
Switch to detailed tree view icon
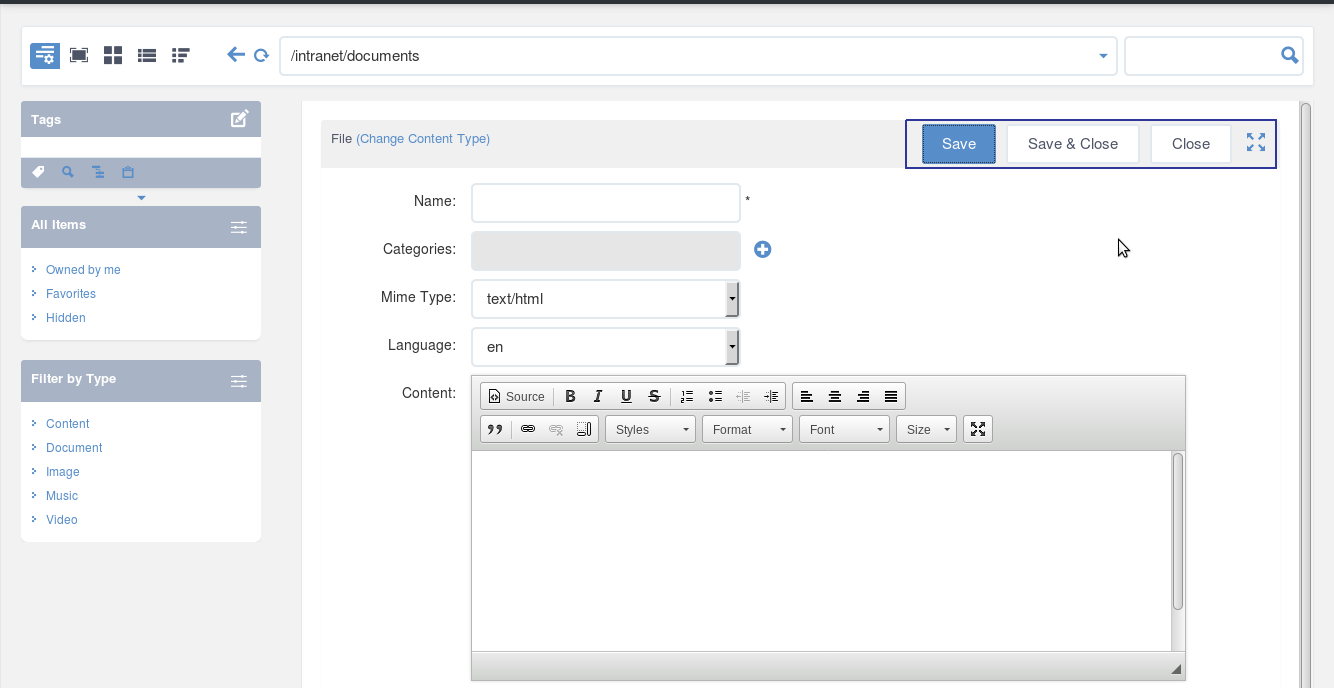pos(181,55)
